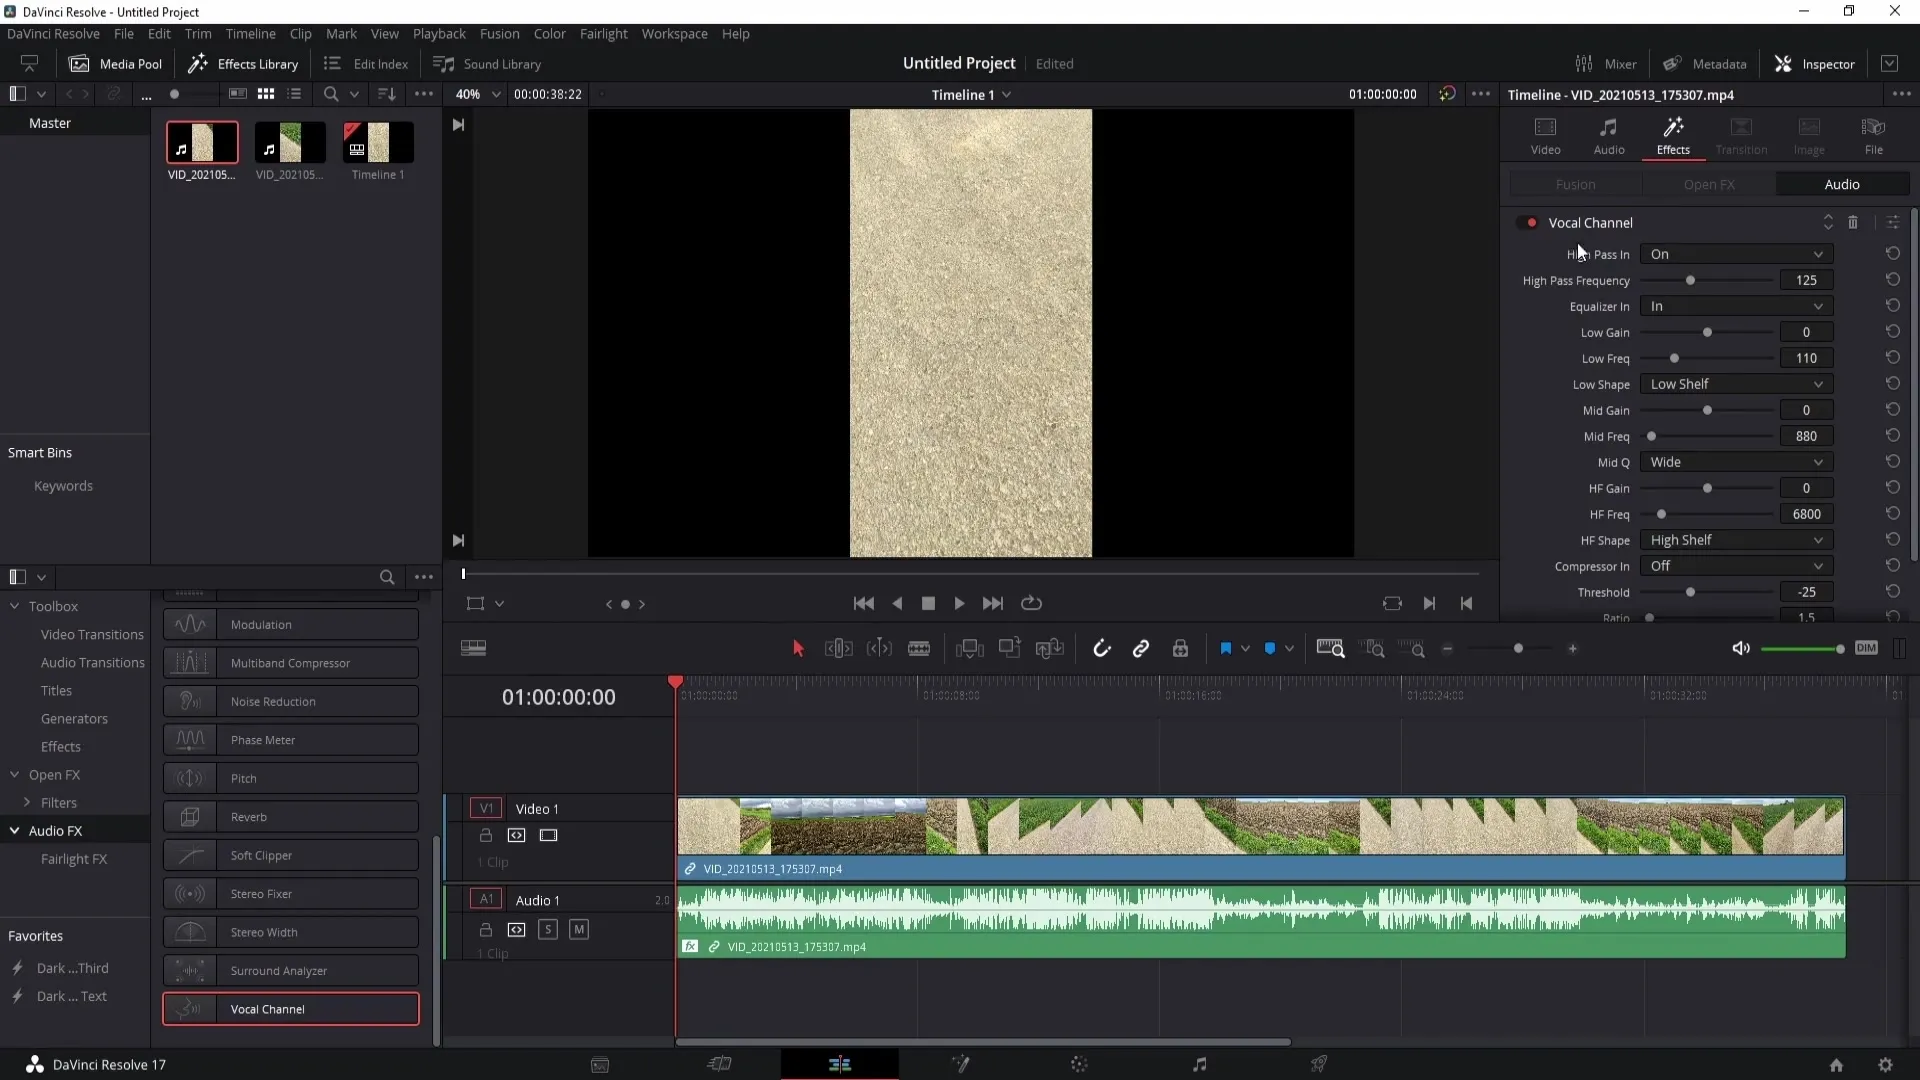Click the Insert Clip icon
Viewport: 1920px width, 1080px height.
pyautogui.click(x=970, y=649)
